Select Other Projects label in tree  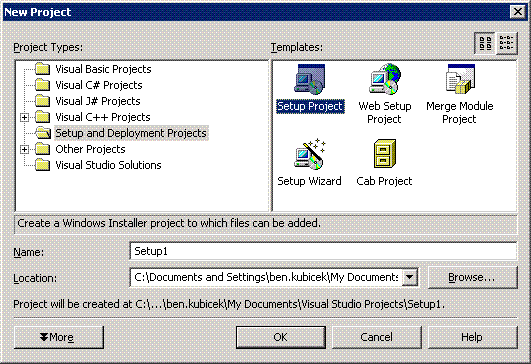(x=90, y=149)
